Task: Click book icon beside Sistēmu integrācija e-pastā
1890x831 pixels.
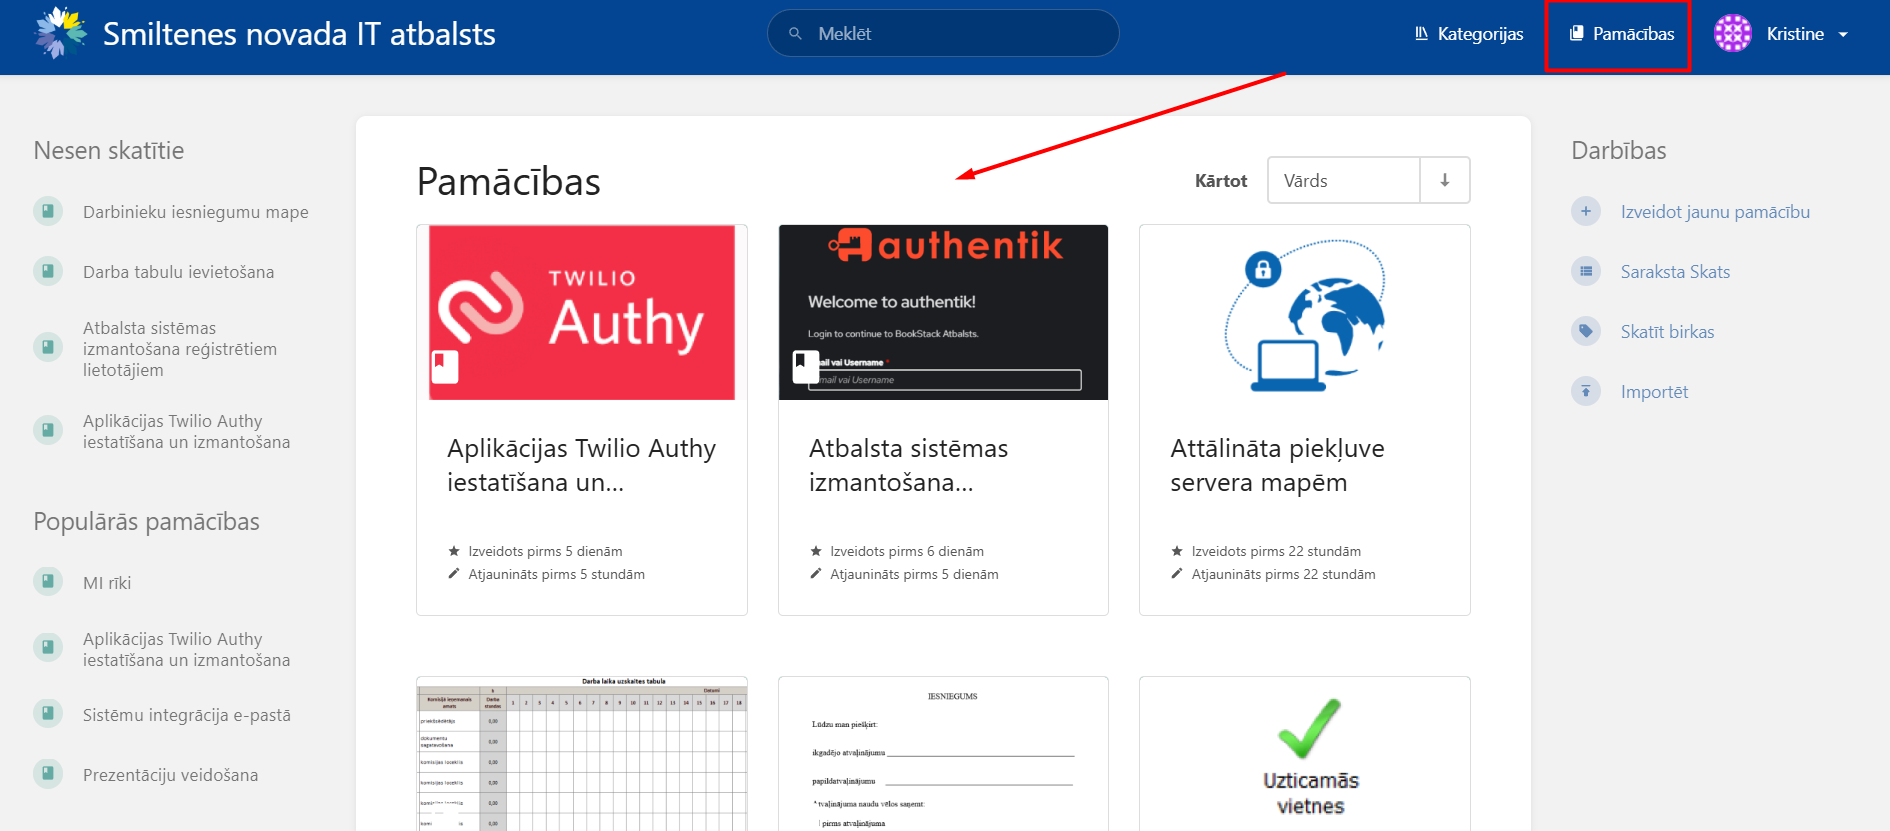Action: tap(48, 713)
